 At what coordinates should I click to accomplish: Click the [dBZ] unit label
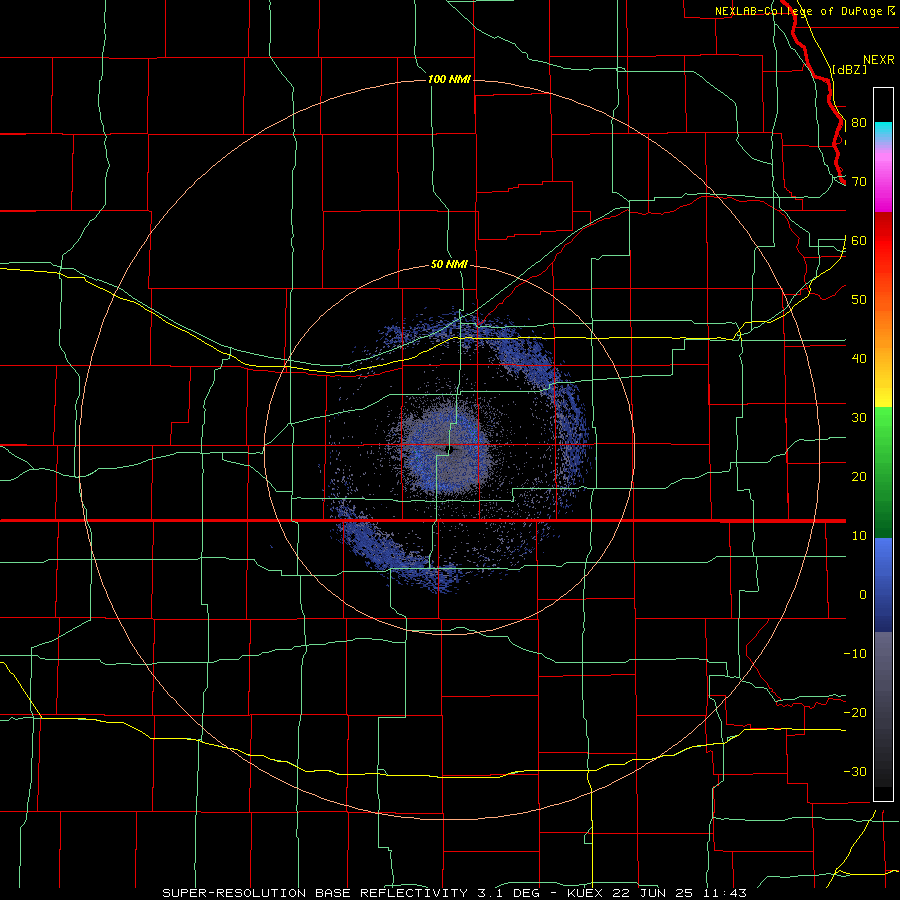point(849,69)
